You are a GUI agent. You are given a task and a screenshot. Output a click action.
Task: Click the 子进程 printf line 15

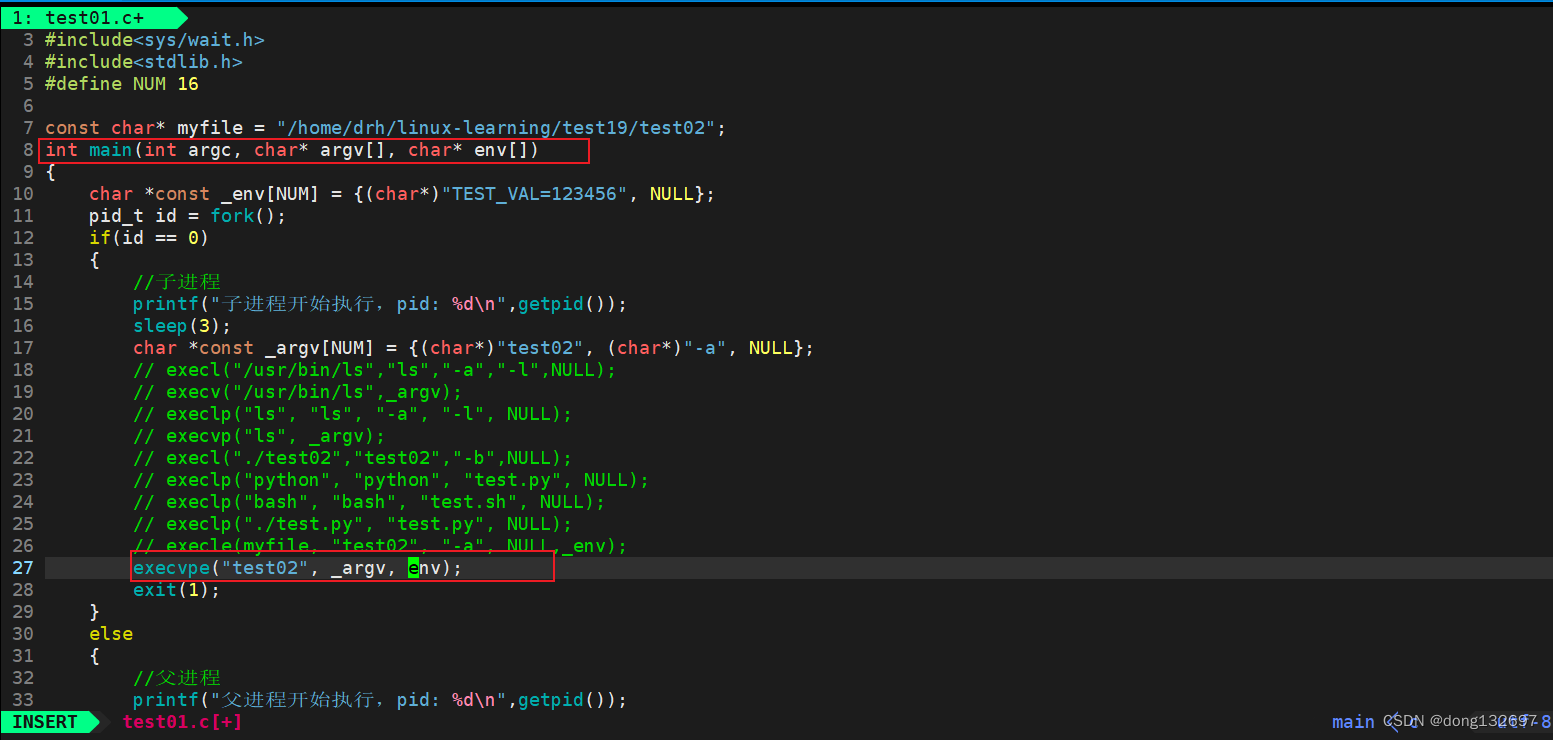tap(380, 304)
